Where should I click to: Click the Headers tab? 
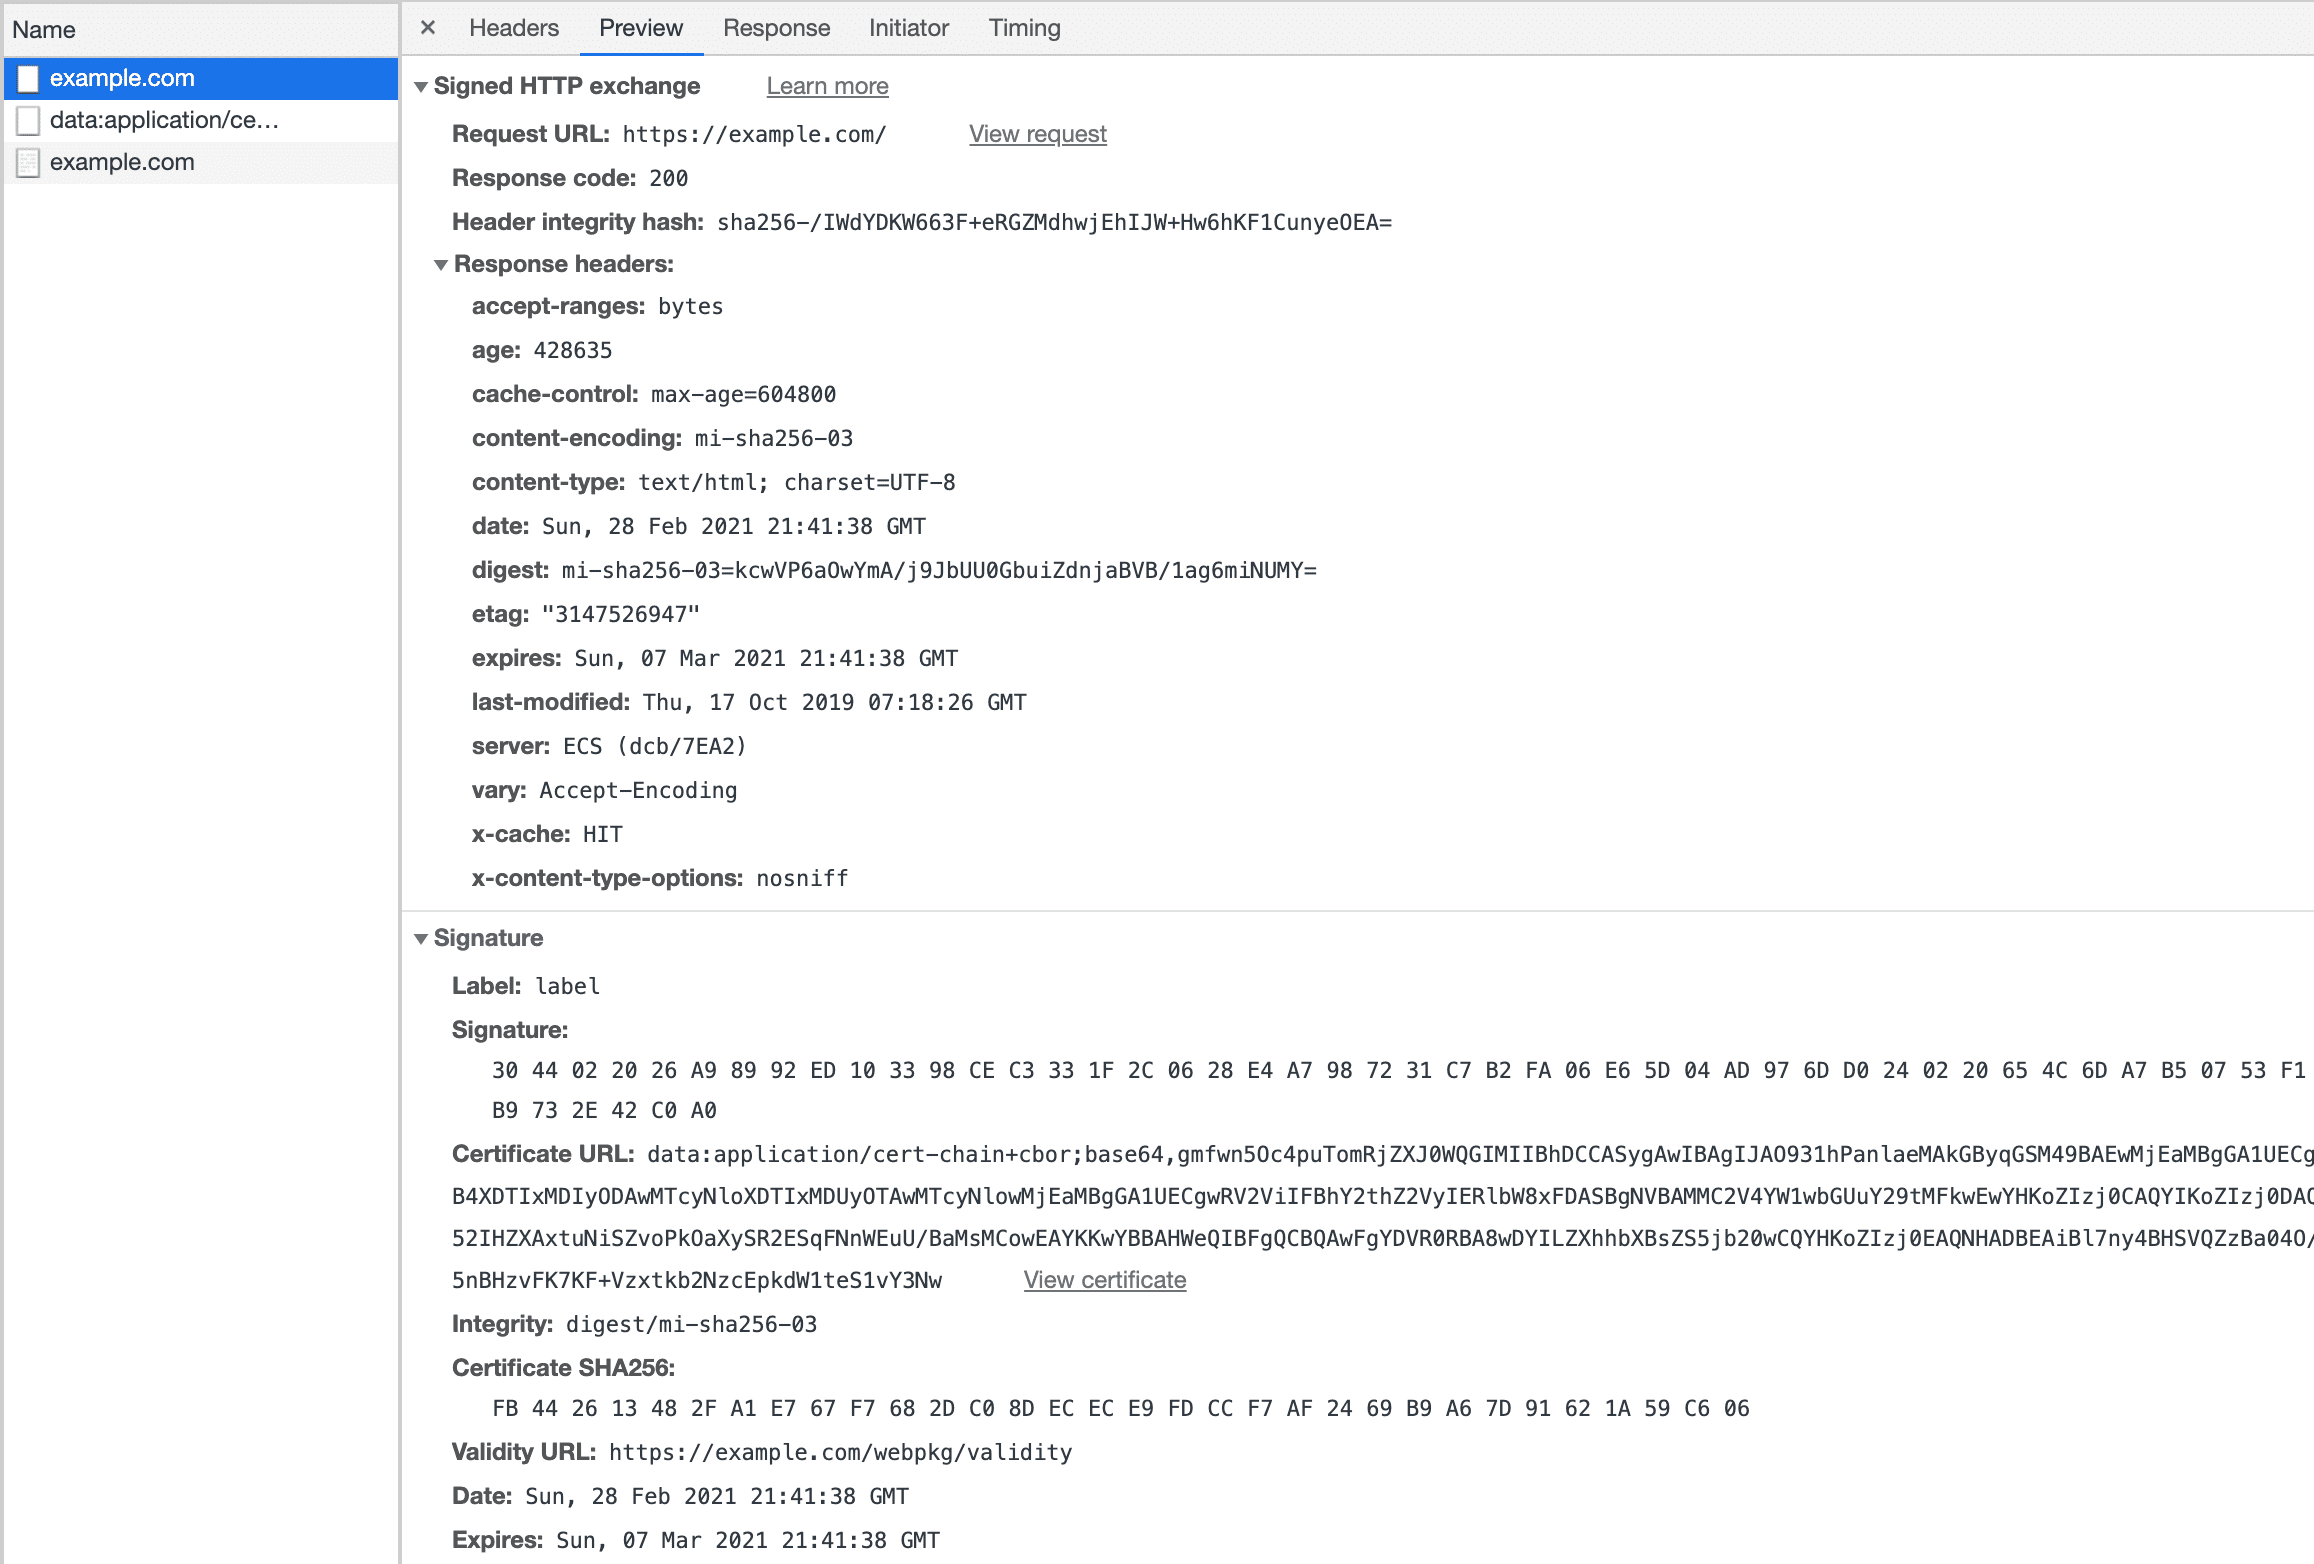coord(513,28)
